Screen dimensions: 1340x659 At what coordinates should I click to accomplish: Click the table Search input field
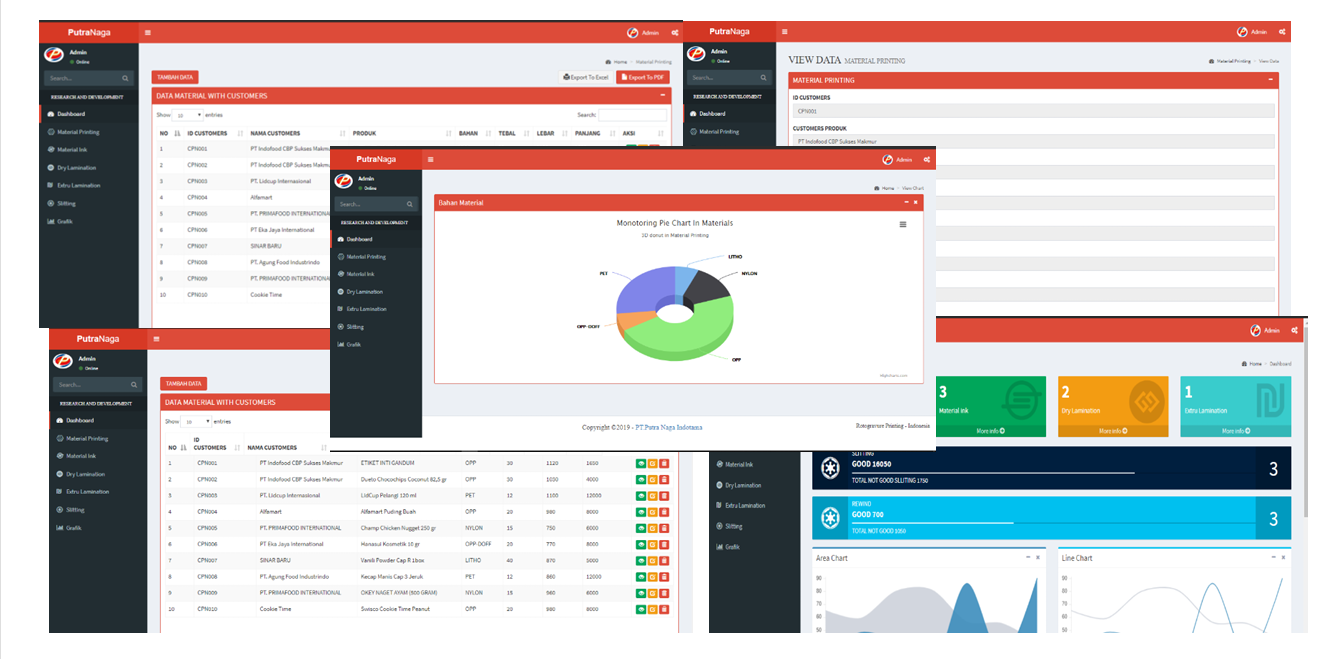pyautogui.click(x=632, y=116)
